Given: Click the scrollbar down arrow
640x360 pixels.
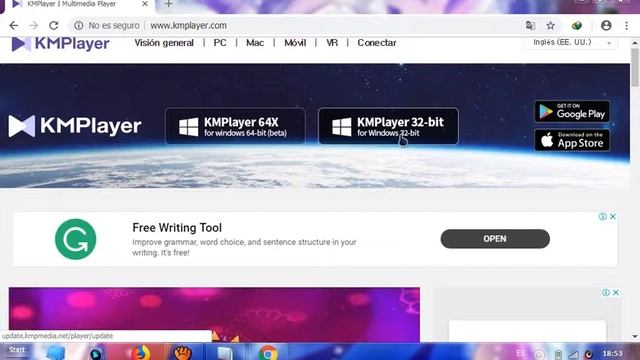Looking at the screenshot, I should [635, 337].
